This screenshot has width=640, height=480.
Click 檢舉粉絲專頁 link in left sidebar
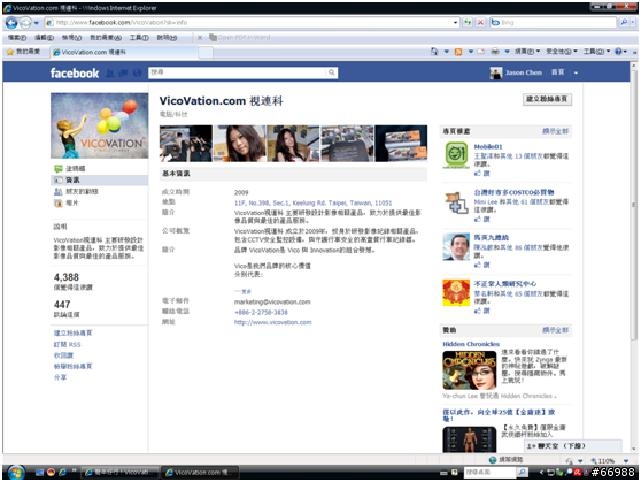pos(73,367)
